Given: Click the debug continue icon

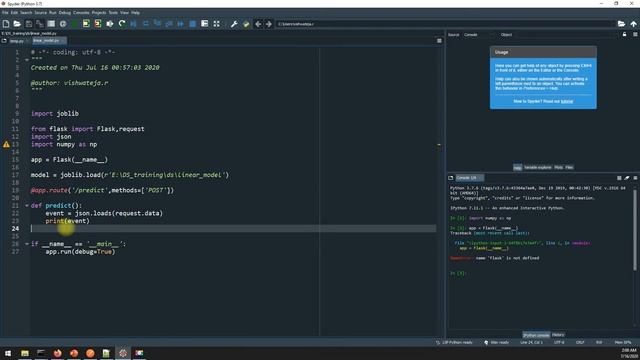Looking at the screenshot, I should tap(181, 24).
